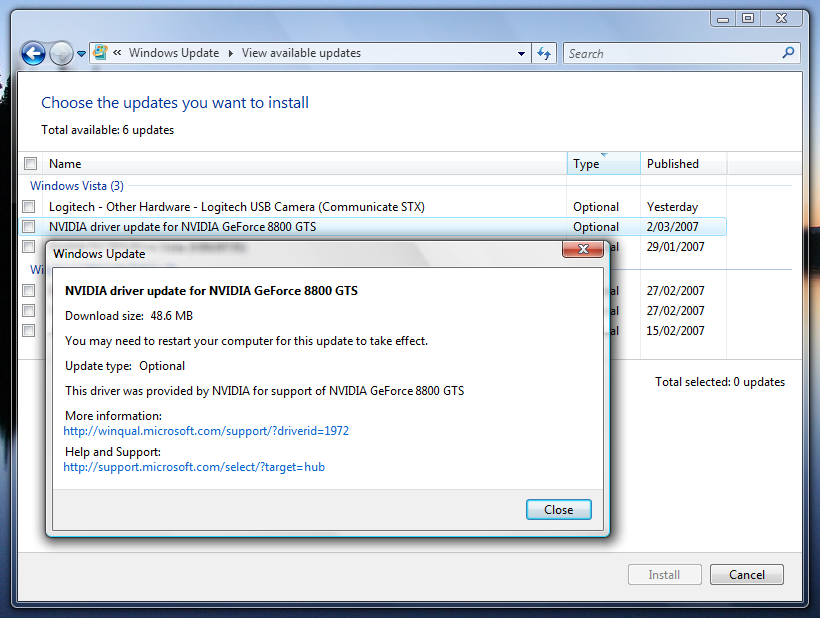Sort by the Name column header

tap(305, 164)
